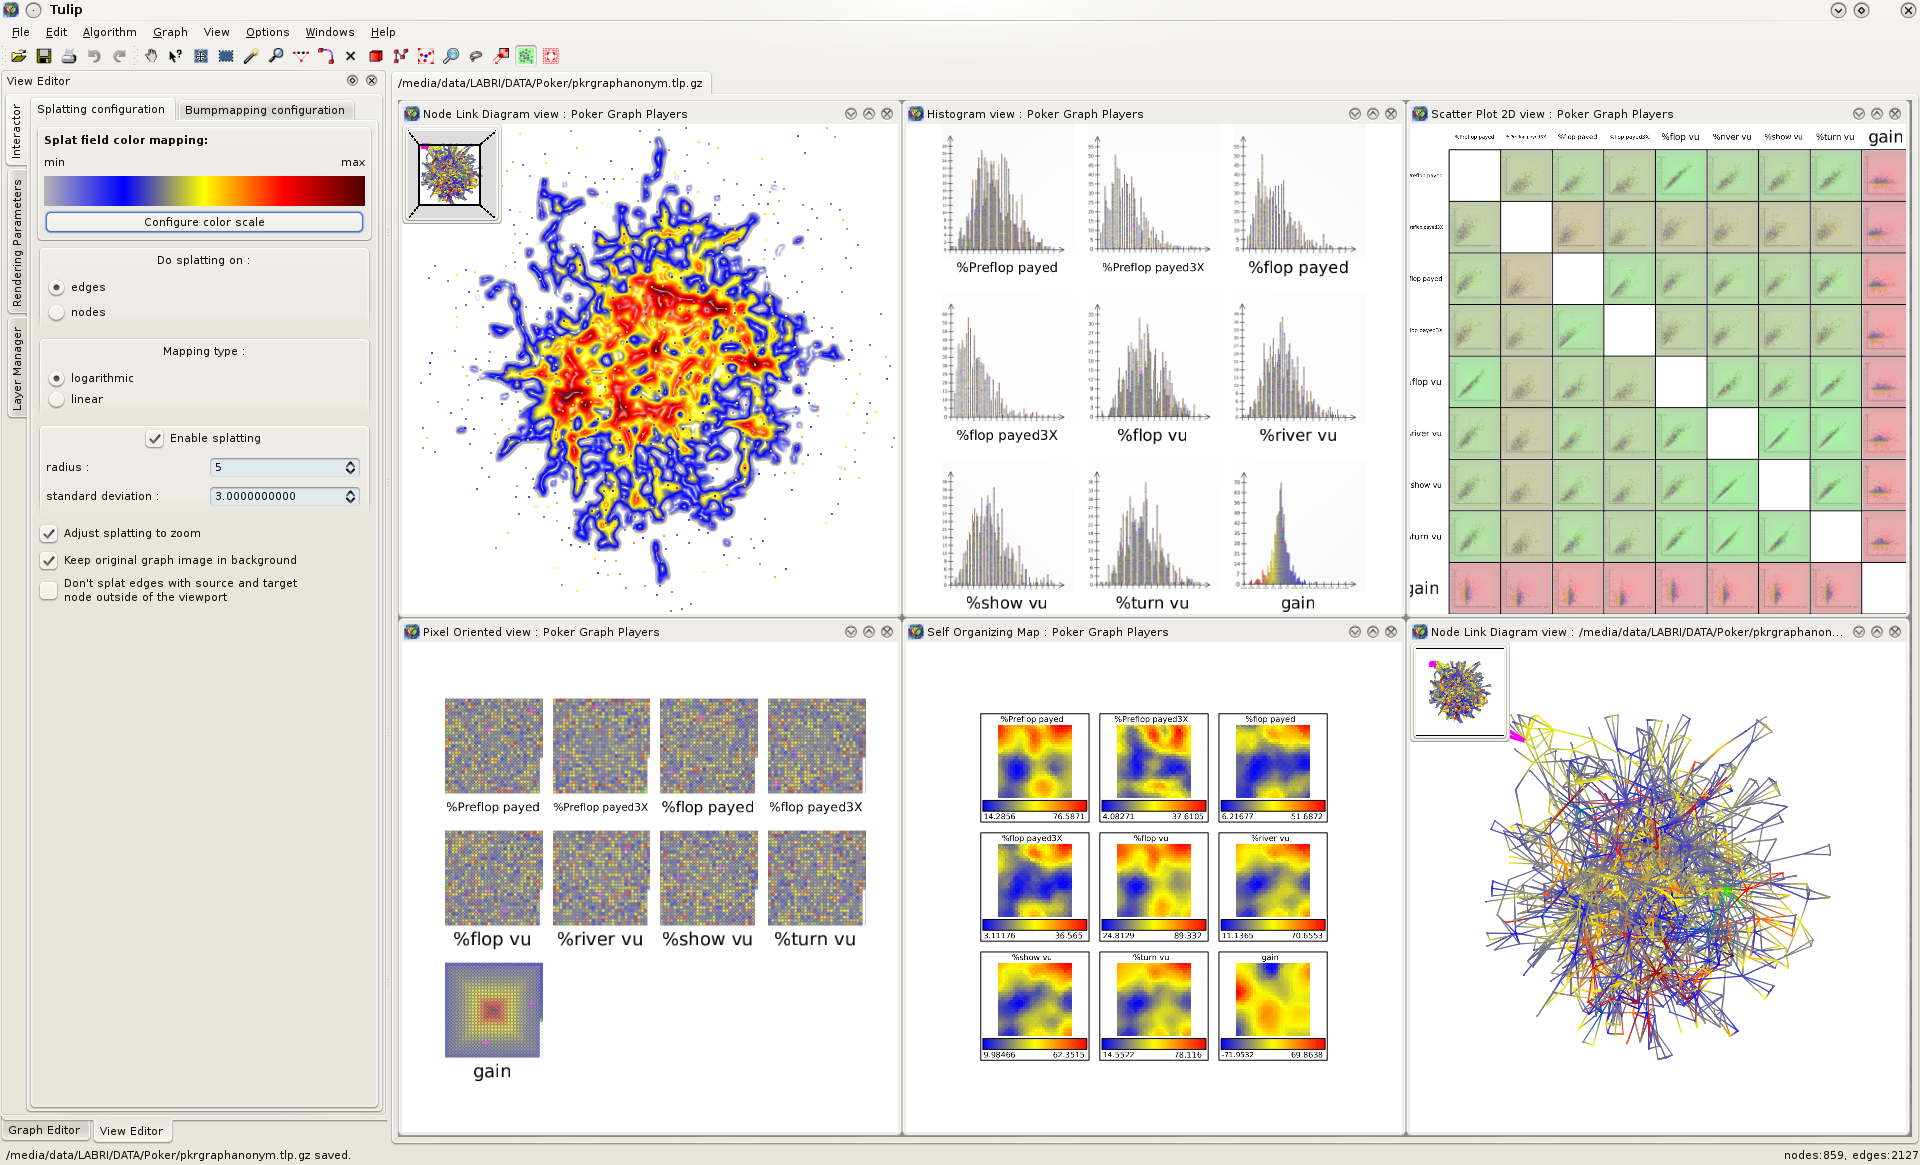Image resolution: width=1920 pixels, height=1165 pixels.
Task: Uncheck Enable splatting checkbox
Action: (155, 438)
